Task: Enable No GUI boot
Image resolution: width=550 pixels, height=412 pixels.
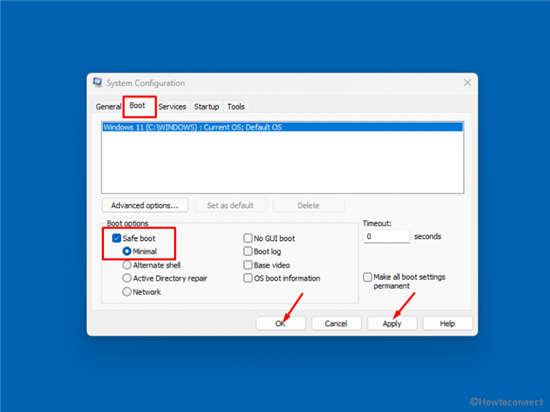Action: 248,238
